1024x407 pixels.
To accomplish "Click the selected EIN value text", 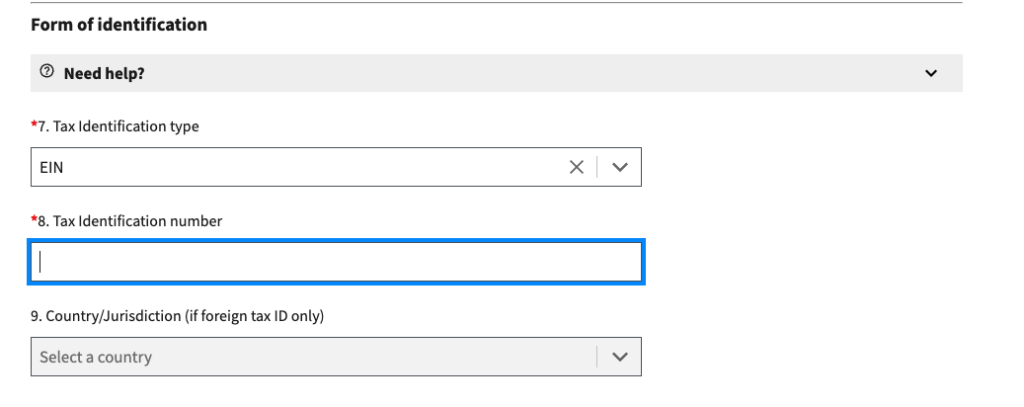I will point(50,167).
